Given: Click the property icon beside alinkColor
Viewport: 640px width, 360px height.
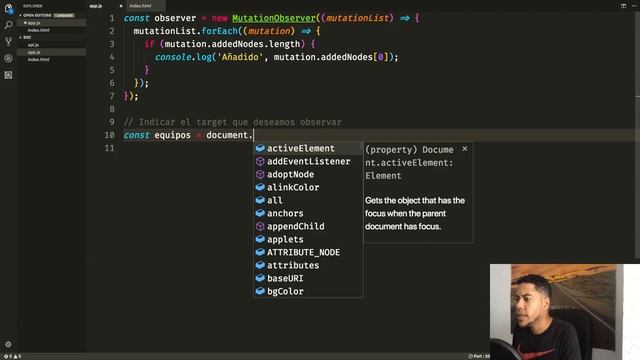Looking at the screenshot, I should click(x=260, y=187).
